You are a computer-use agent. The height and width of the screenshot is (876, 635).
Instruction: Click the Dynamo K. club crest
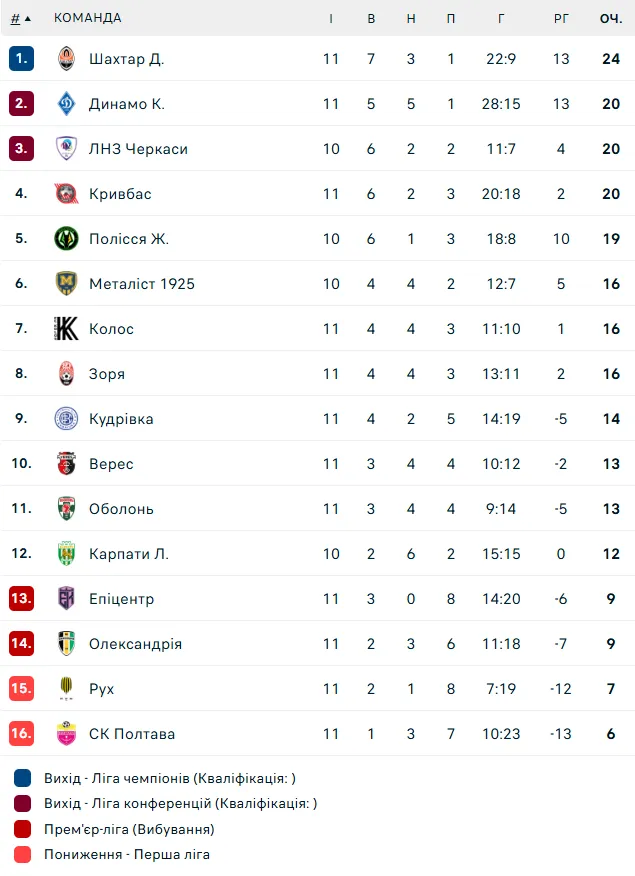coord(66,104)
